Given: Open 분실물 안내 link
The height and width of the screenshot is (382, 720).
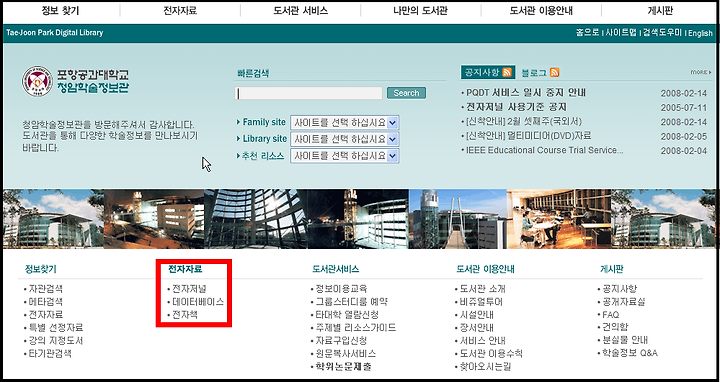Looking at the screenshot, I should tap(625, 340).
